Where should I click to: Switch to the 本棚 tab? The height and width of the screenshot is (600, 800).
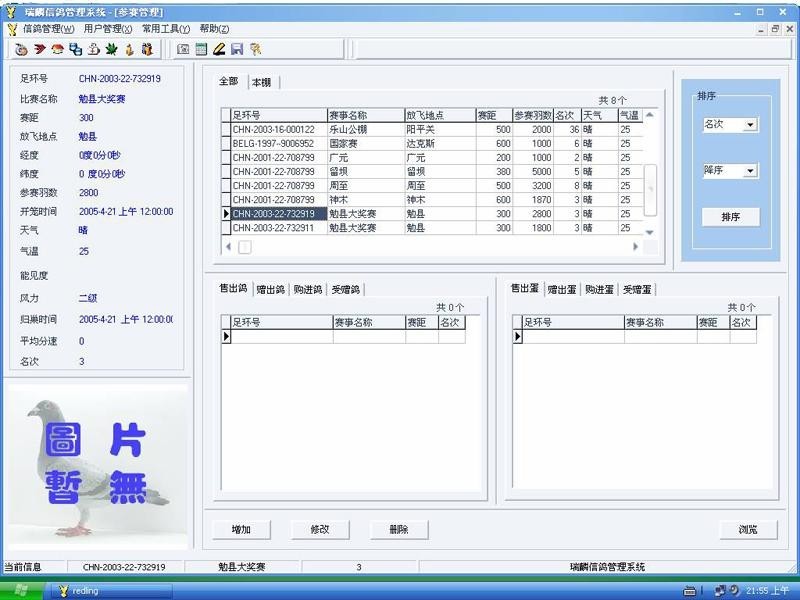[261, 82]
